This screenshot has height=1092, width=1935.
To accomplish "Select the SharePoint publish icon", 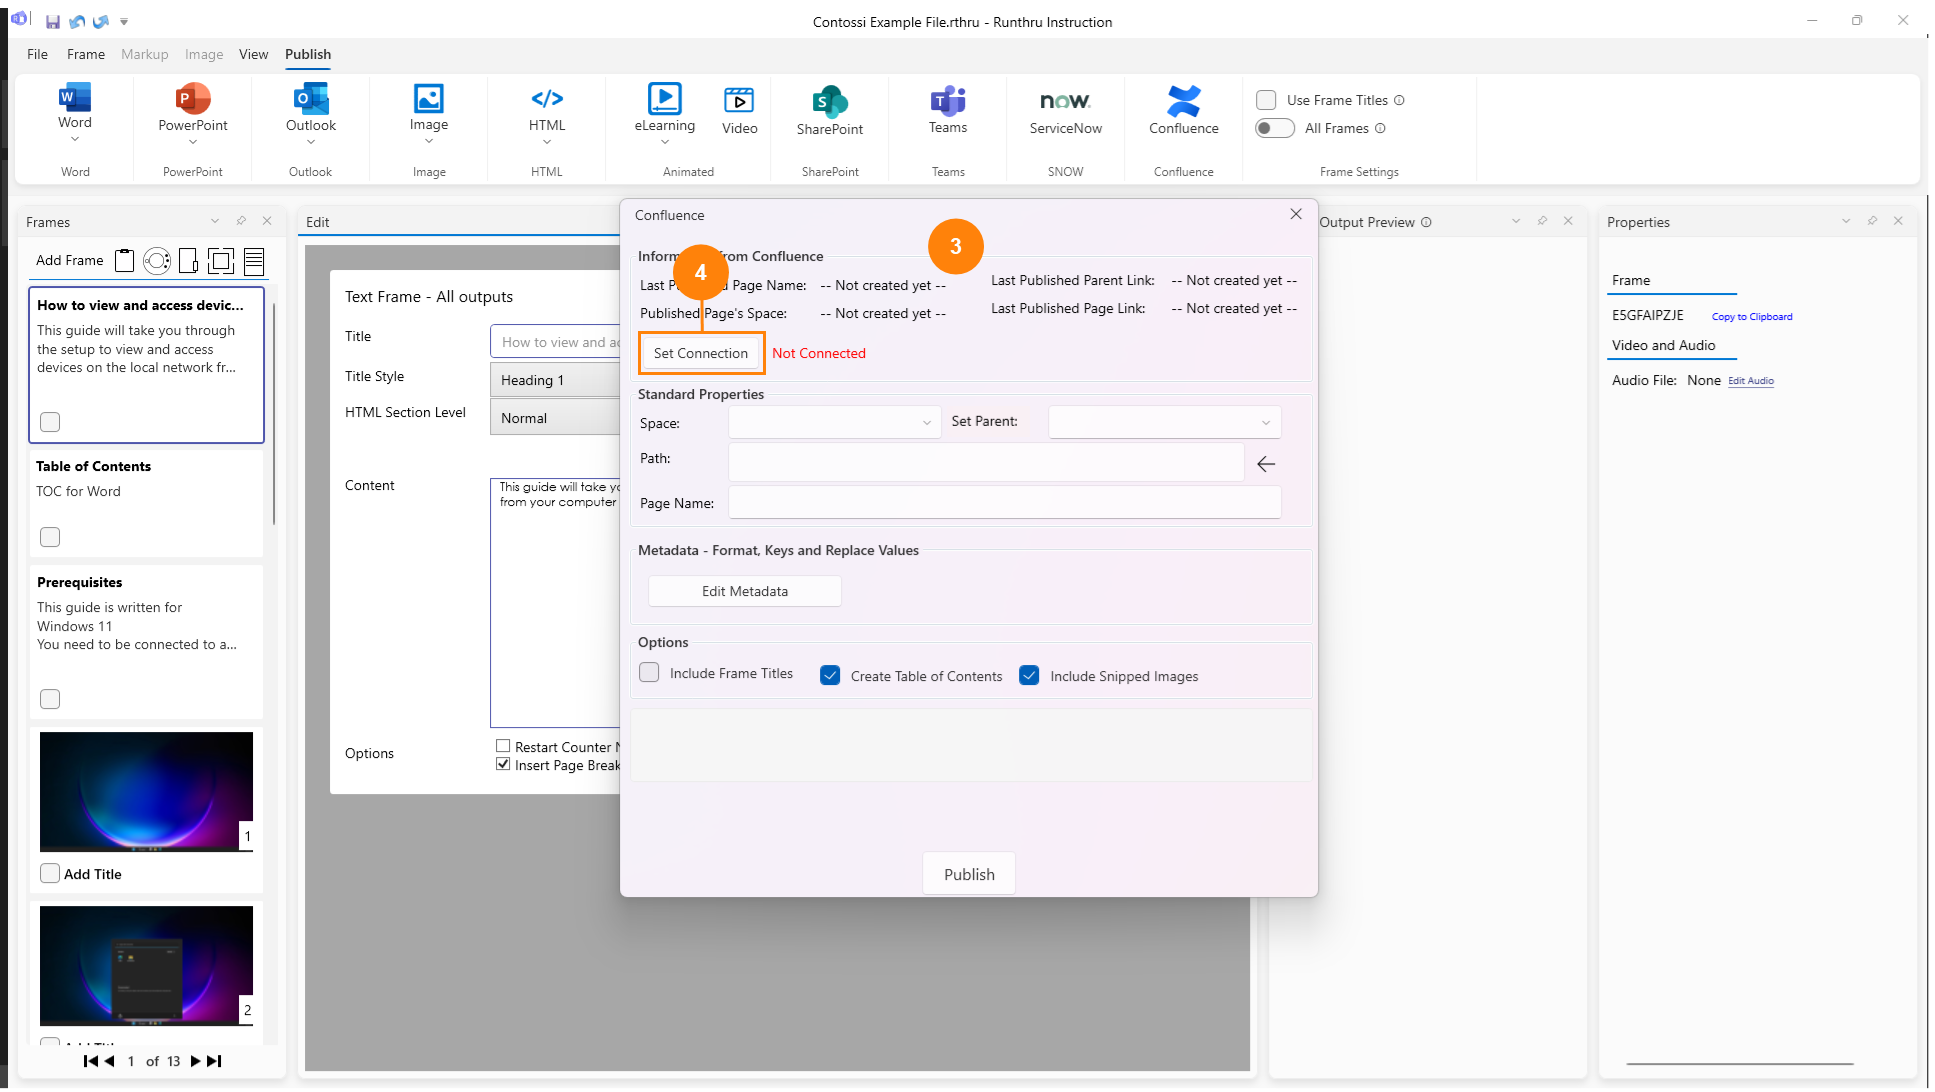I will (829, 101).
